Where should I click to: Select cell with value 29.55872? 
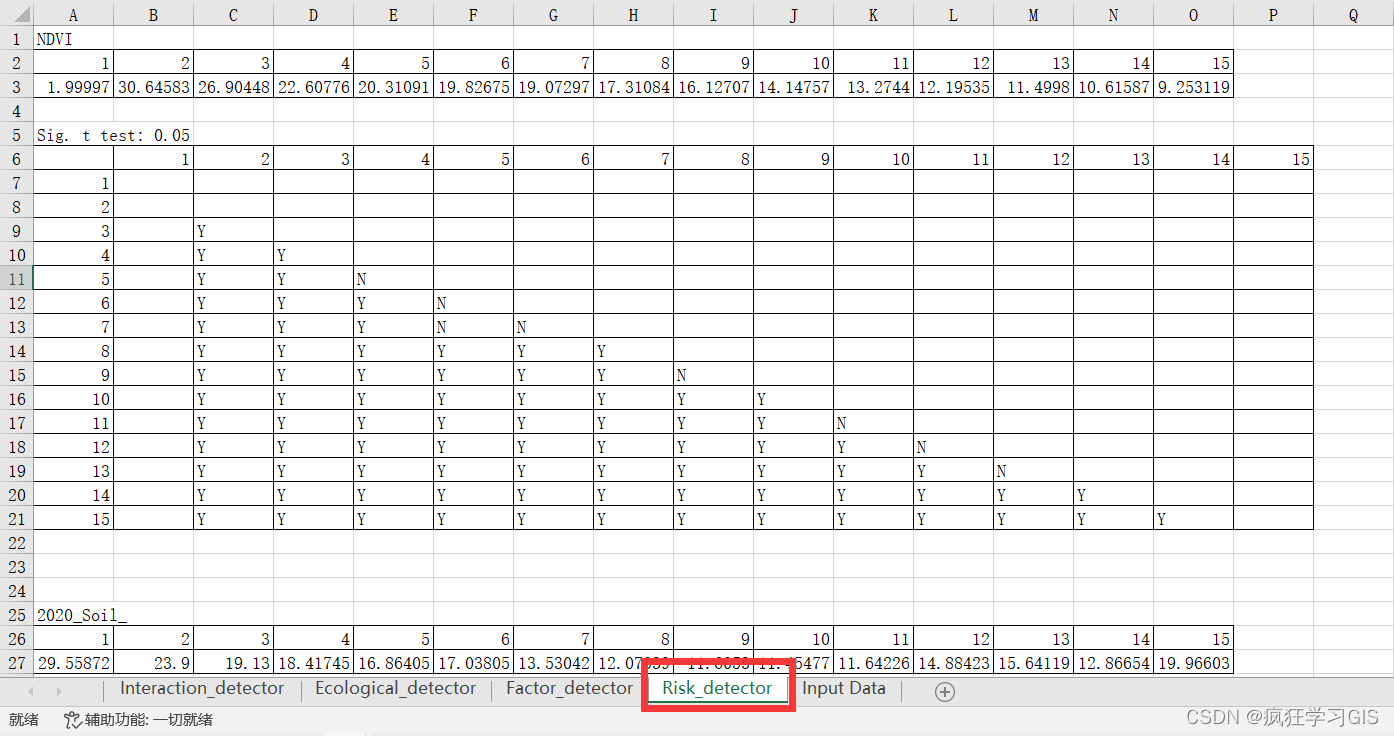74,663
